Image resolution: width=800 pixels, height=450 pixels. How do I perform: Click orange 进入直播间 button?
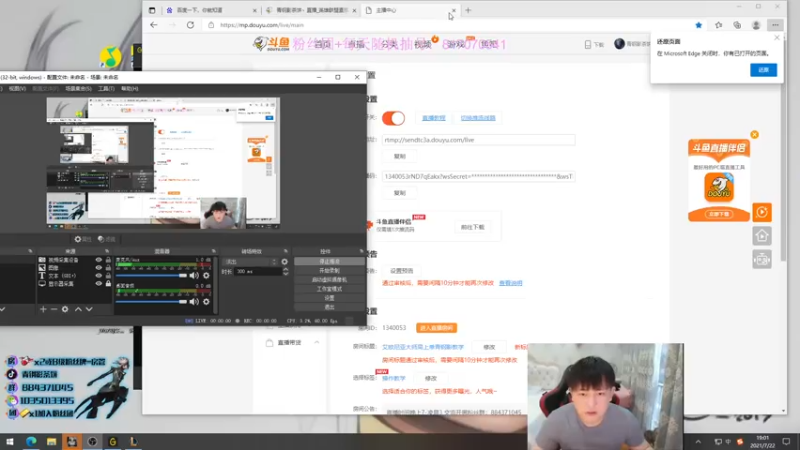[436, 328]
